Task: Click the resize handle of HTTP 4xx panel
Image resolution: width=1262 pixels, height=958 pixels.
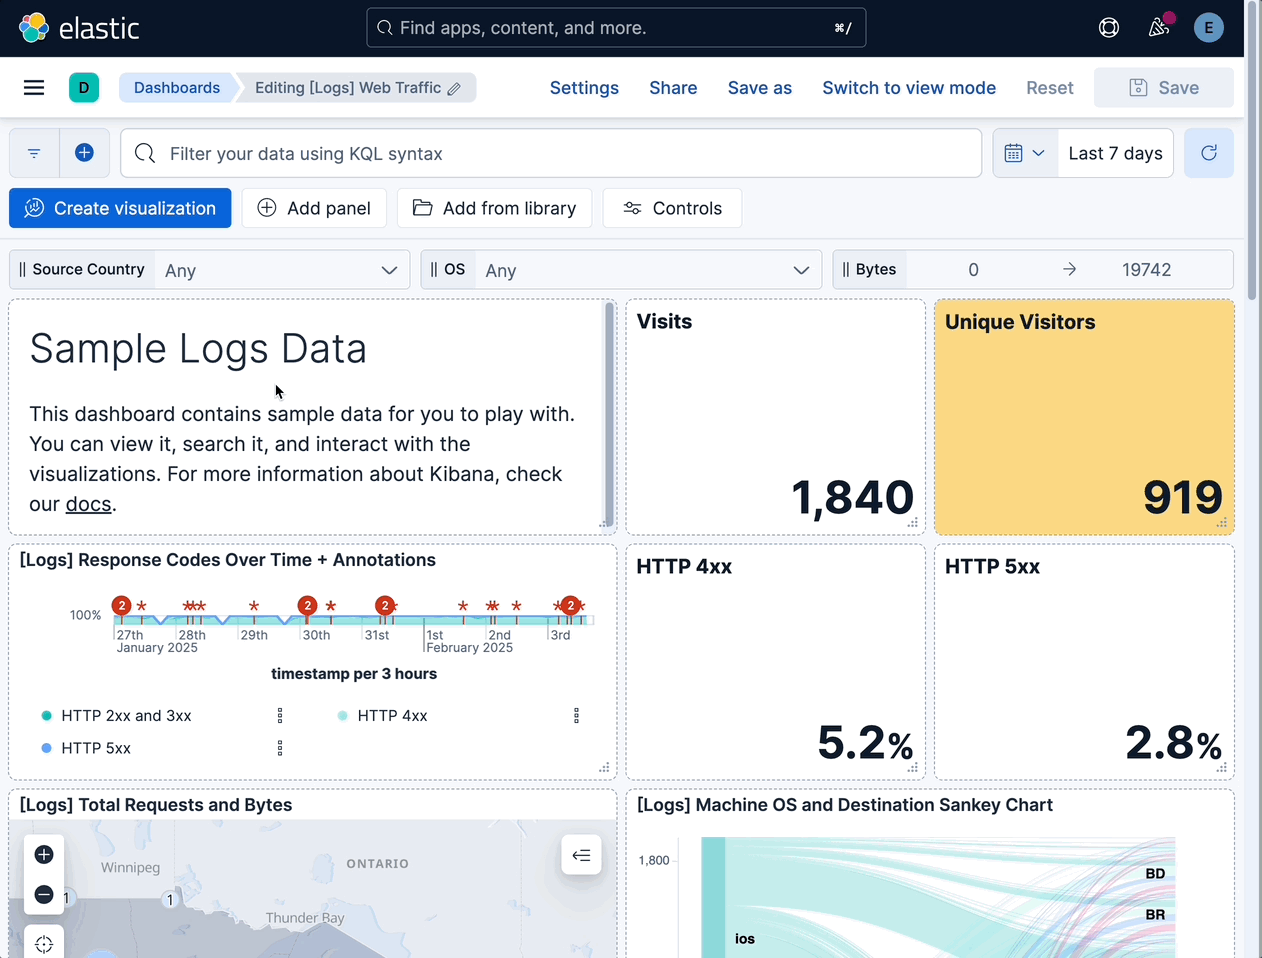Action: click(913, 768)
